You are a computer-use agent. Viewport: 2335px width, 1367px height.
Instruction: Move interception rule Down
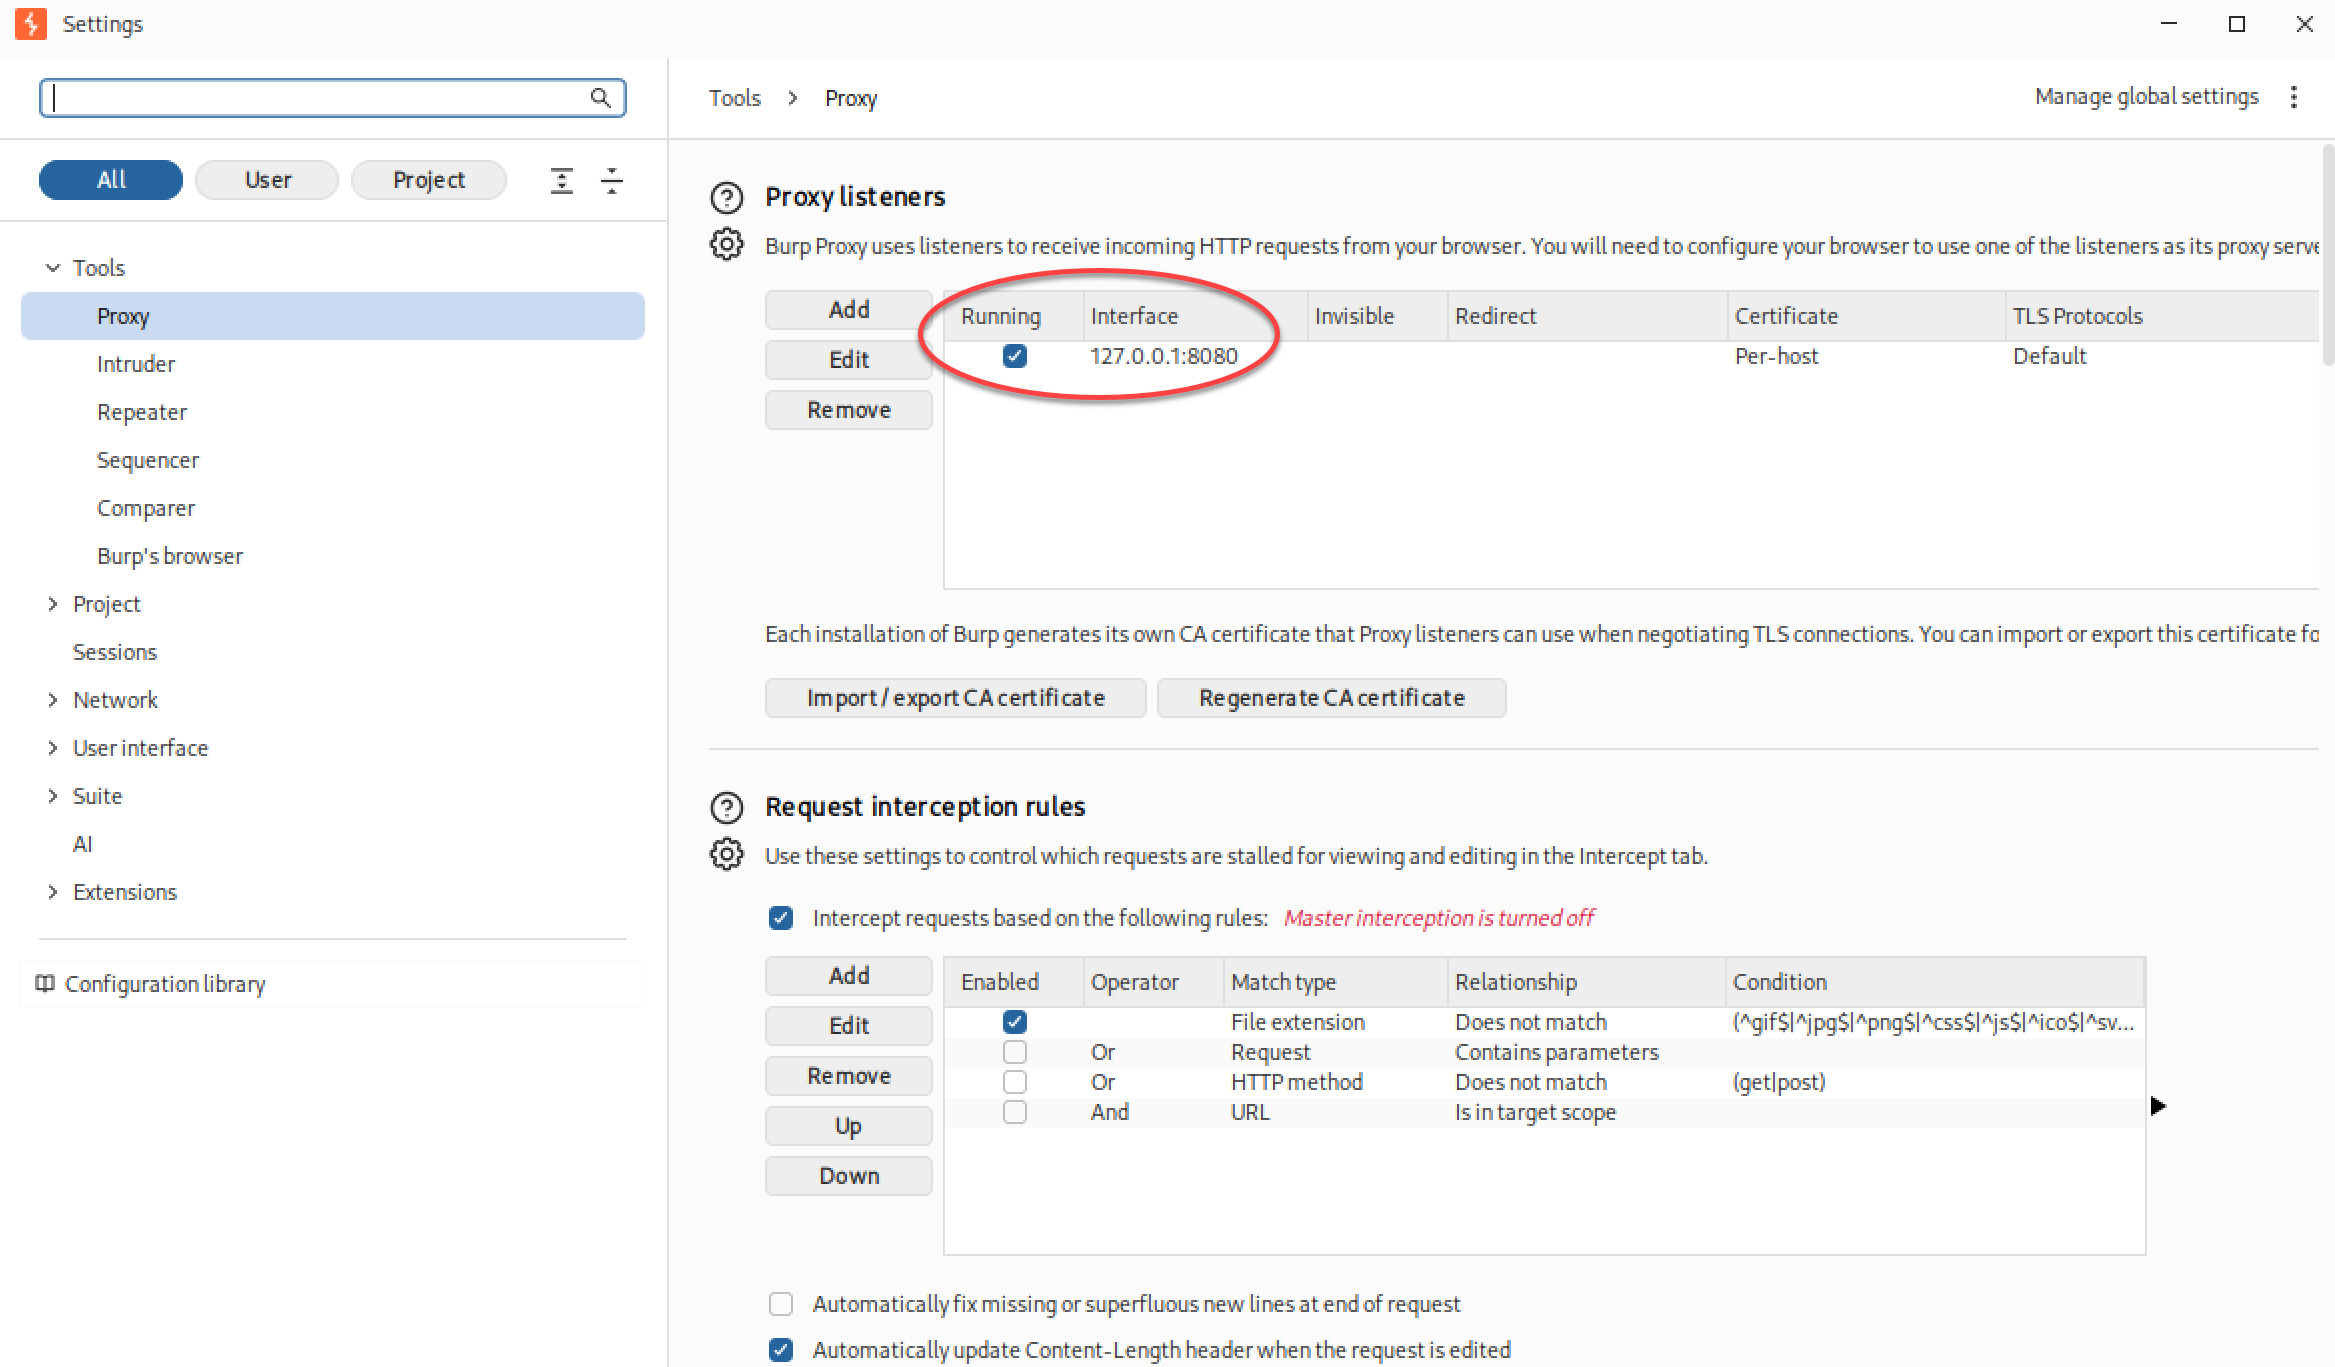click(x=849, y=1176)
